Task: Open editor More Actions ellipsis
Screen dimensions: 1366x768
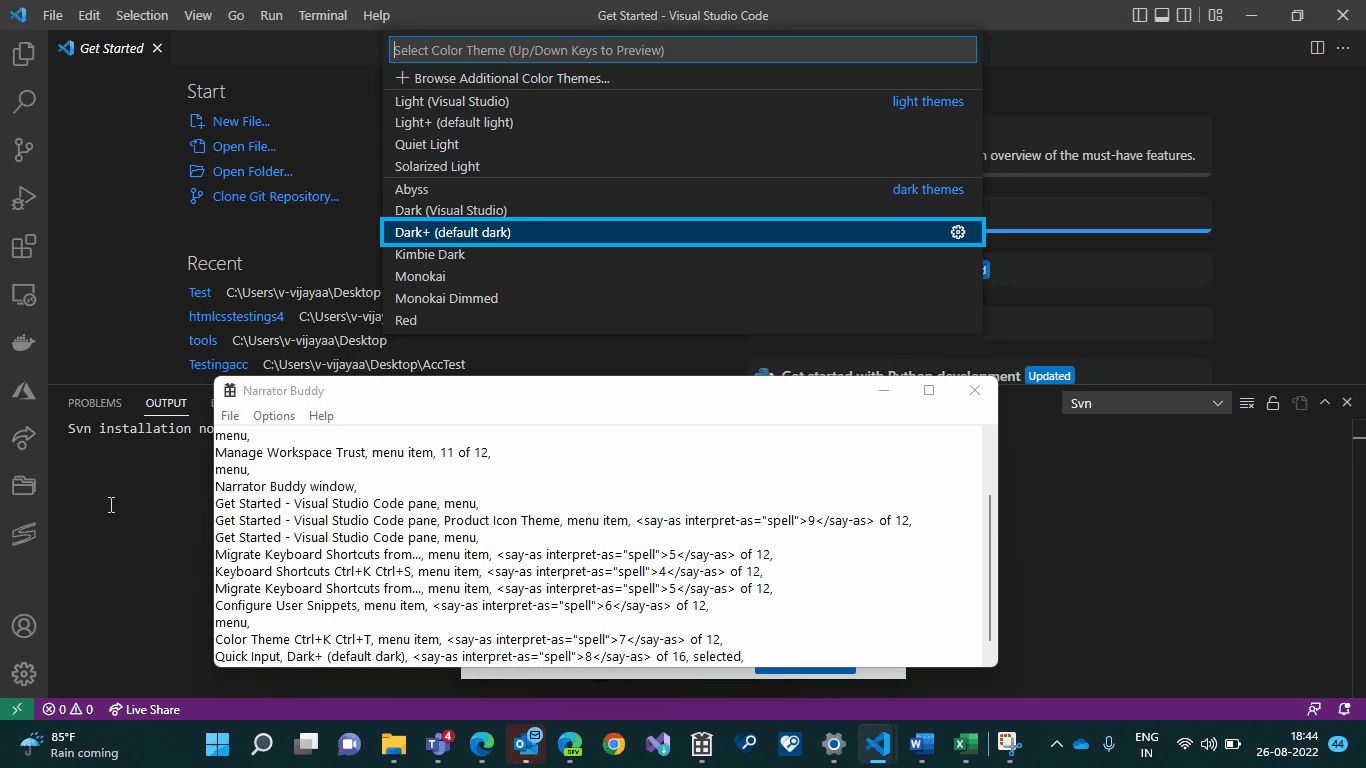Action: (1343, 48)
